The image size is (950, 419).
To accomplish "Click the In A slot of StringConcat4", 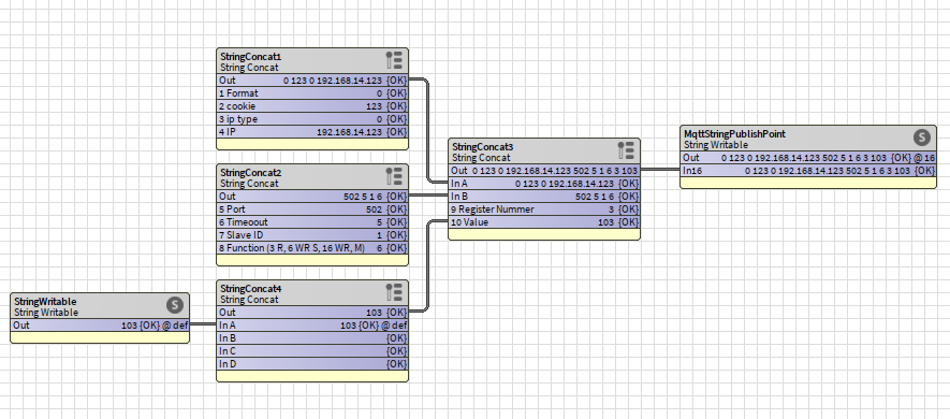I will click(313, 325).
